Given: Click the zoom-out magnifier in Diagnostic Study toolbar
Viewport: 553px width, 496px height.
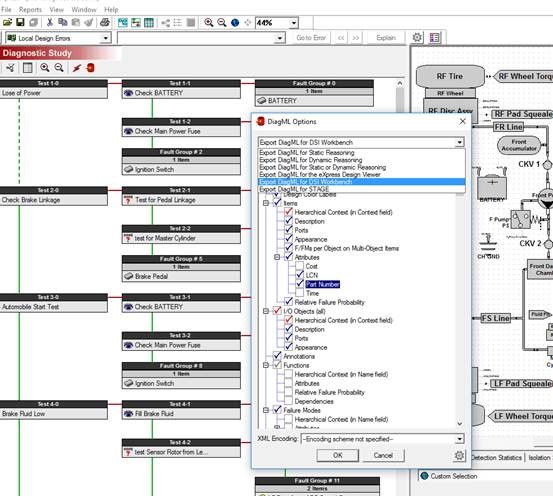Looking at the screenshot, I should (x=59, y=67).
